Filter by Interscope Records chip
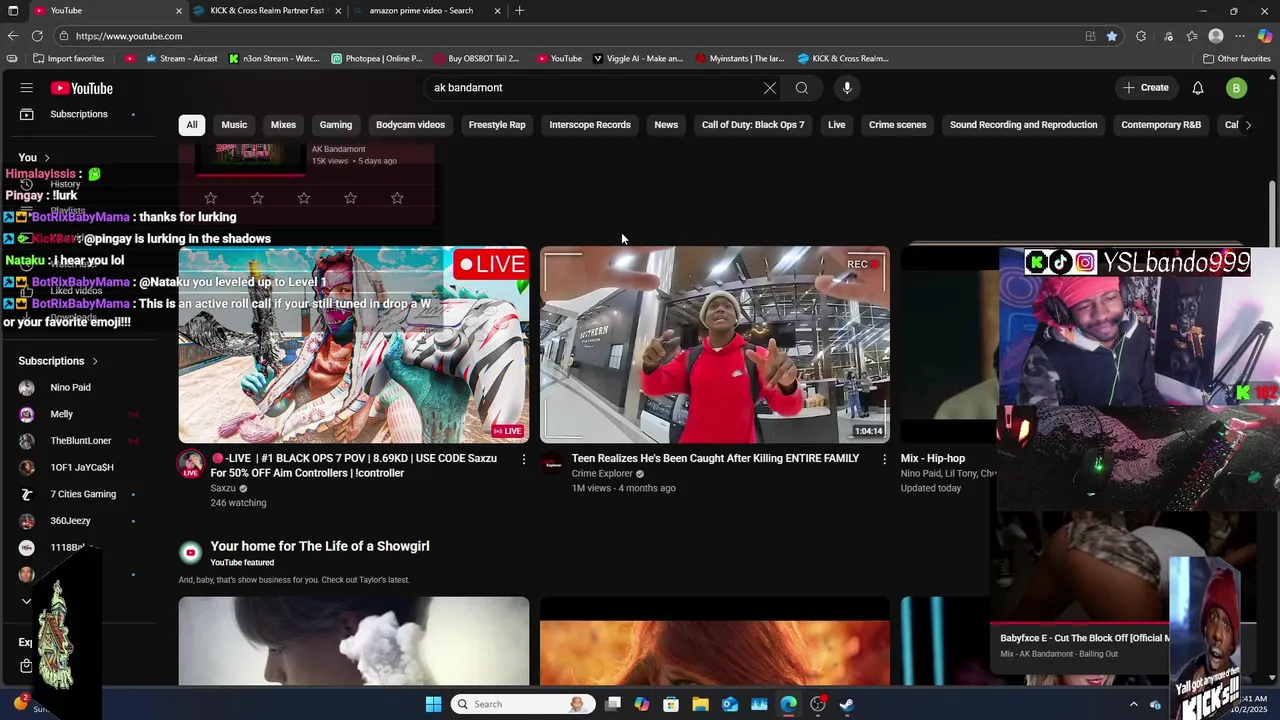Viewport: 1280px width, 720px height. [x=590, y=125]
